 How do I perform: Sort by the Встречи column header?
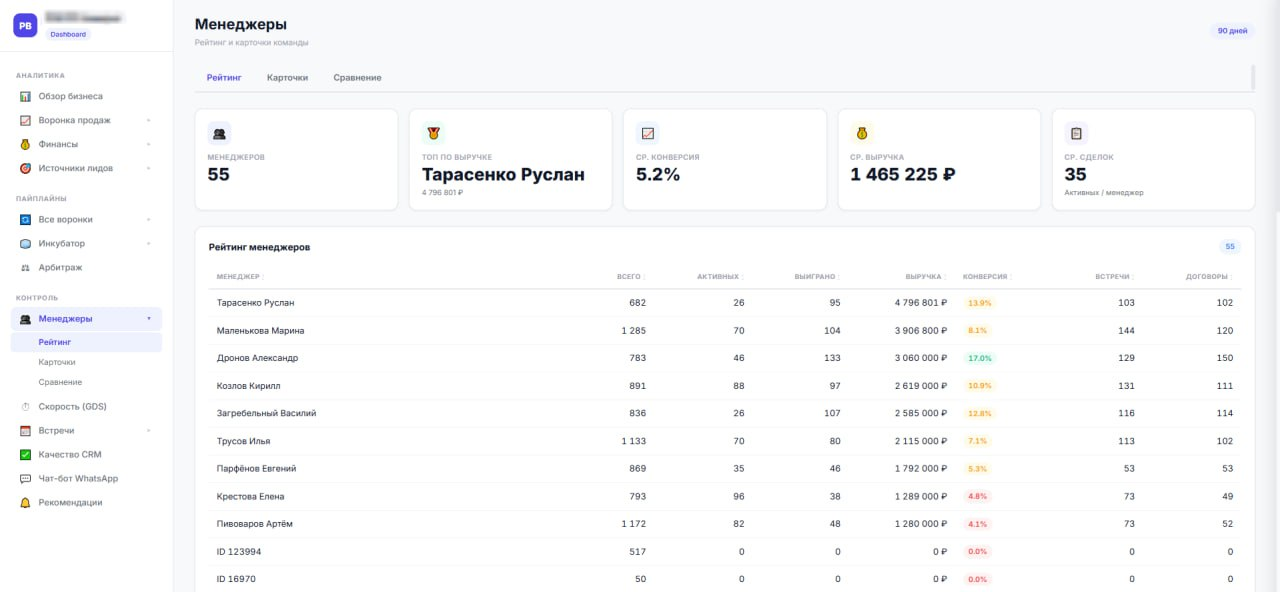pos(1114,276)
